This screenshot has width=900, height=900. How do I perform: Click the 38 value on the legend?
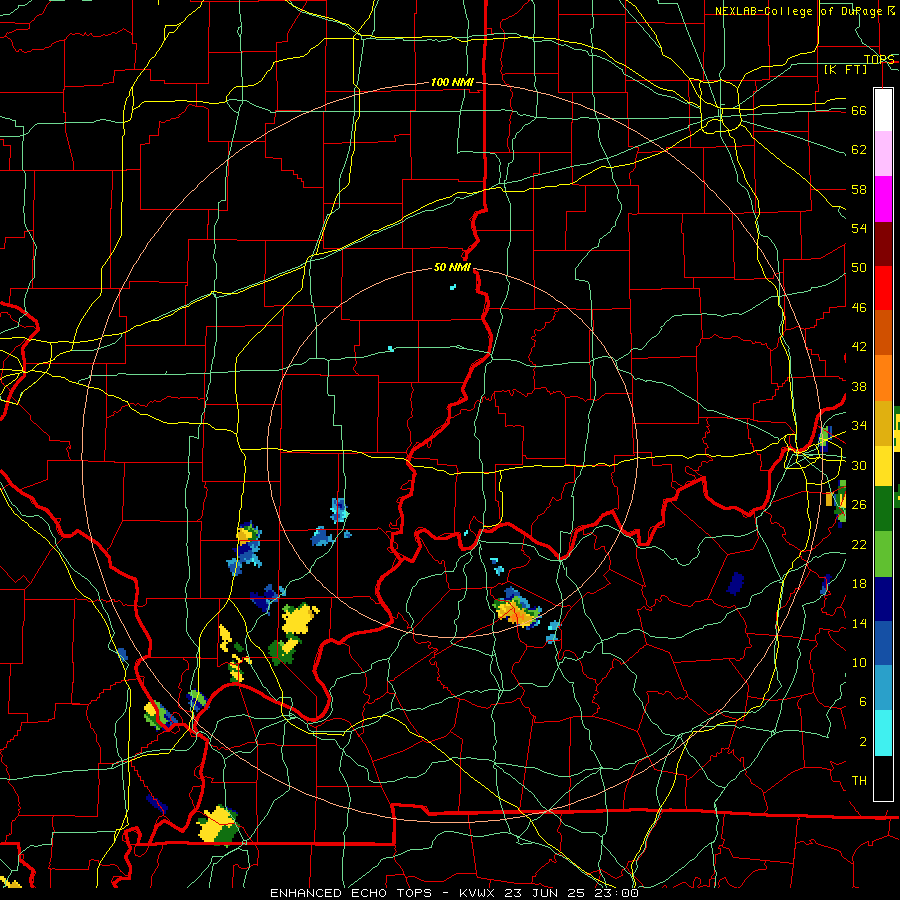click(x=859, y=386)
